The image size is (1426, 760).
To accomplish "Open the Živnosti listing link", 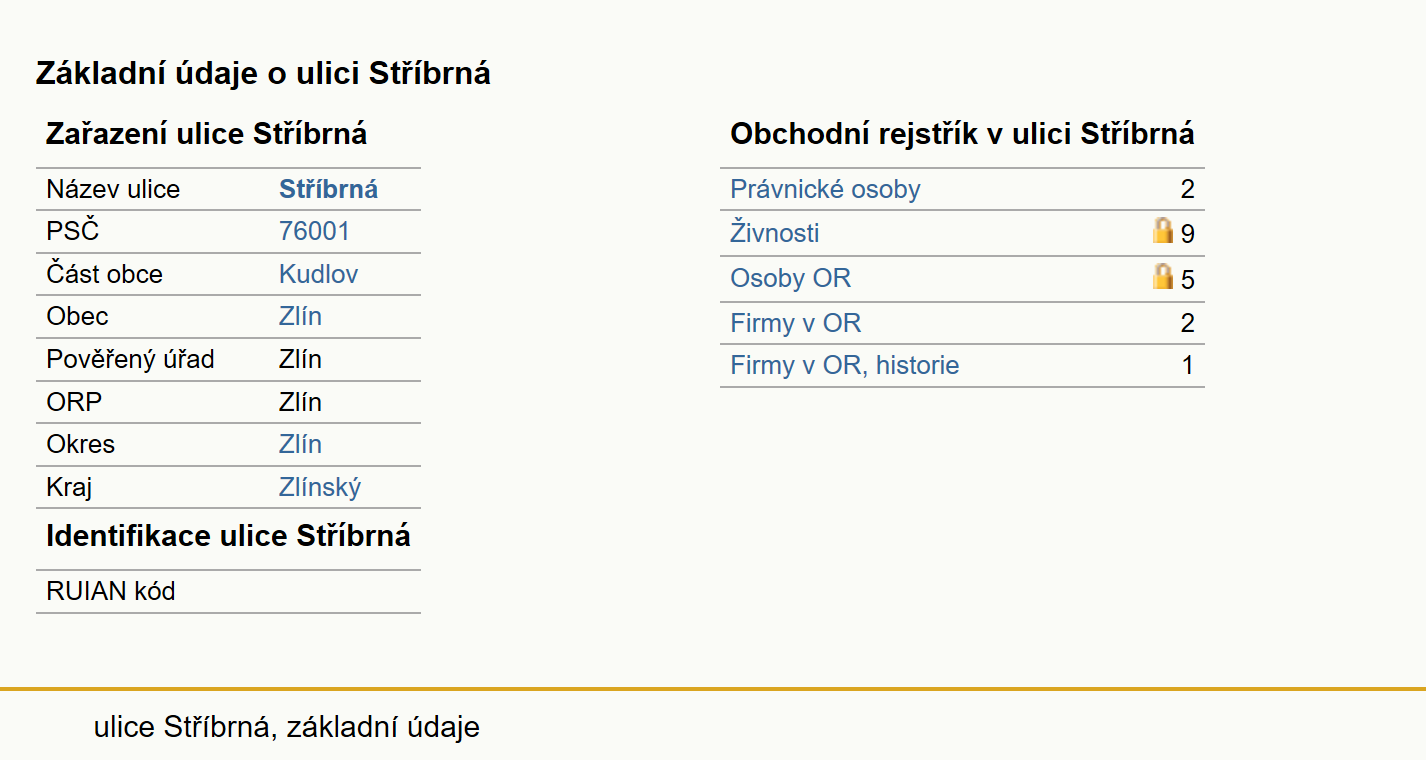I will (775, 233).
